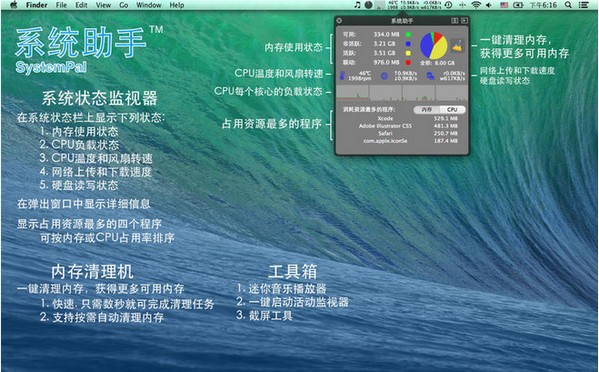Click the 3.21 GB inactive memory value
This screenshot has width=599, height=372.
pyautogui.click(x=384, y=44)
